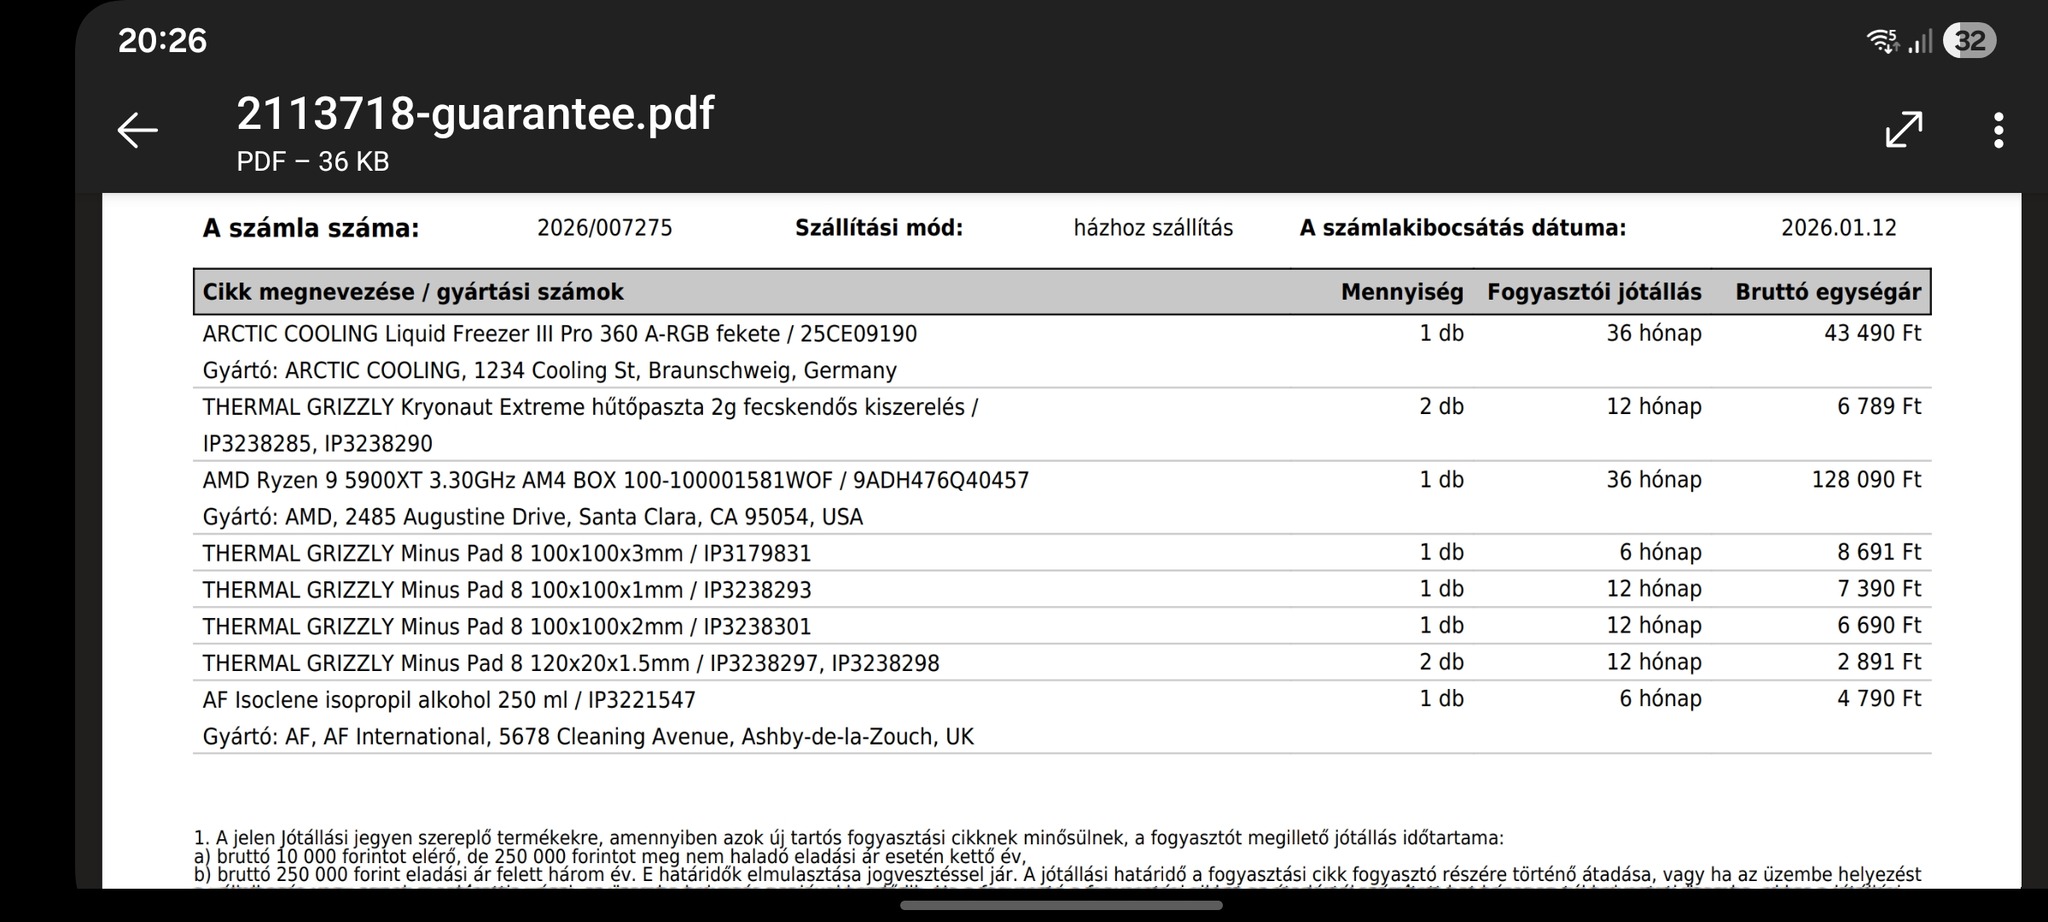Tap the Wi-Fi status icon
The width and height of the screenshot is (2048, 922).
(1882, 41)
